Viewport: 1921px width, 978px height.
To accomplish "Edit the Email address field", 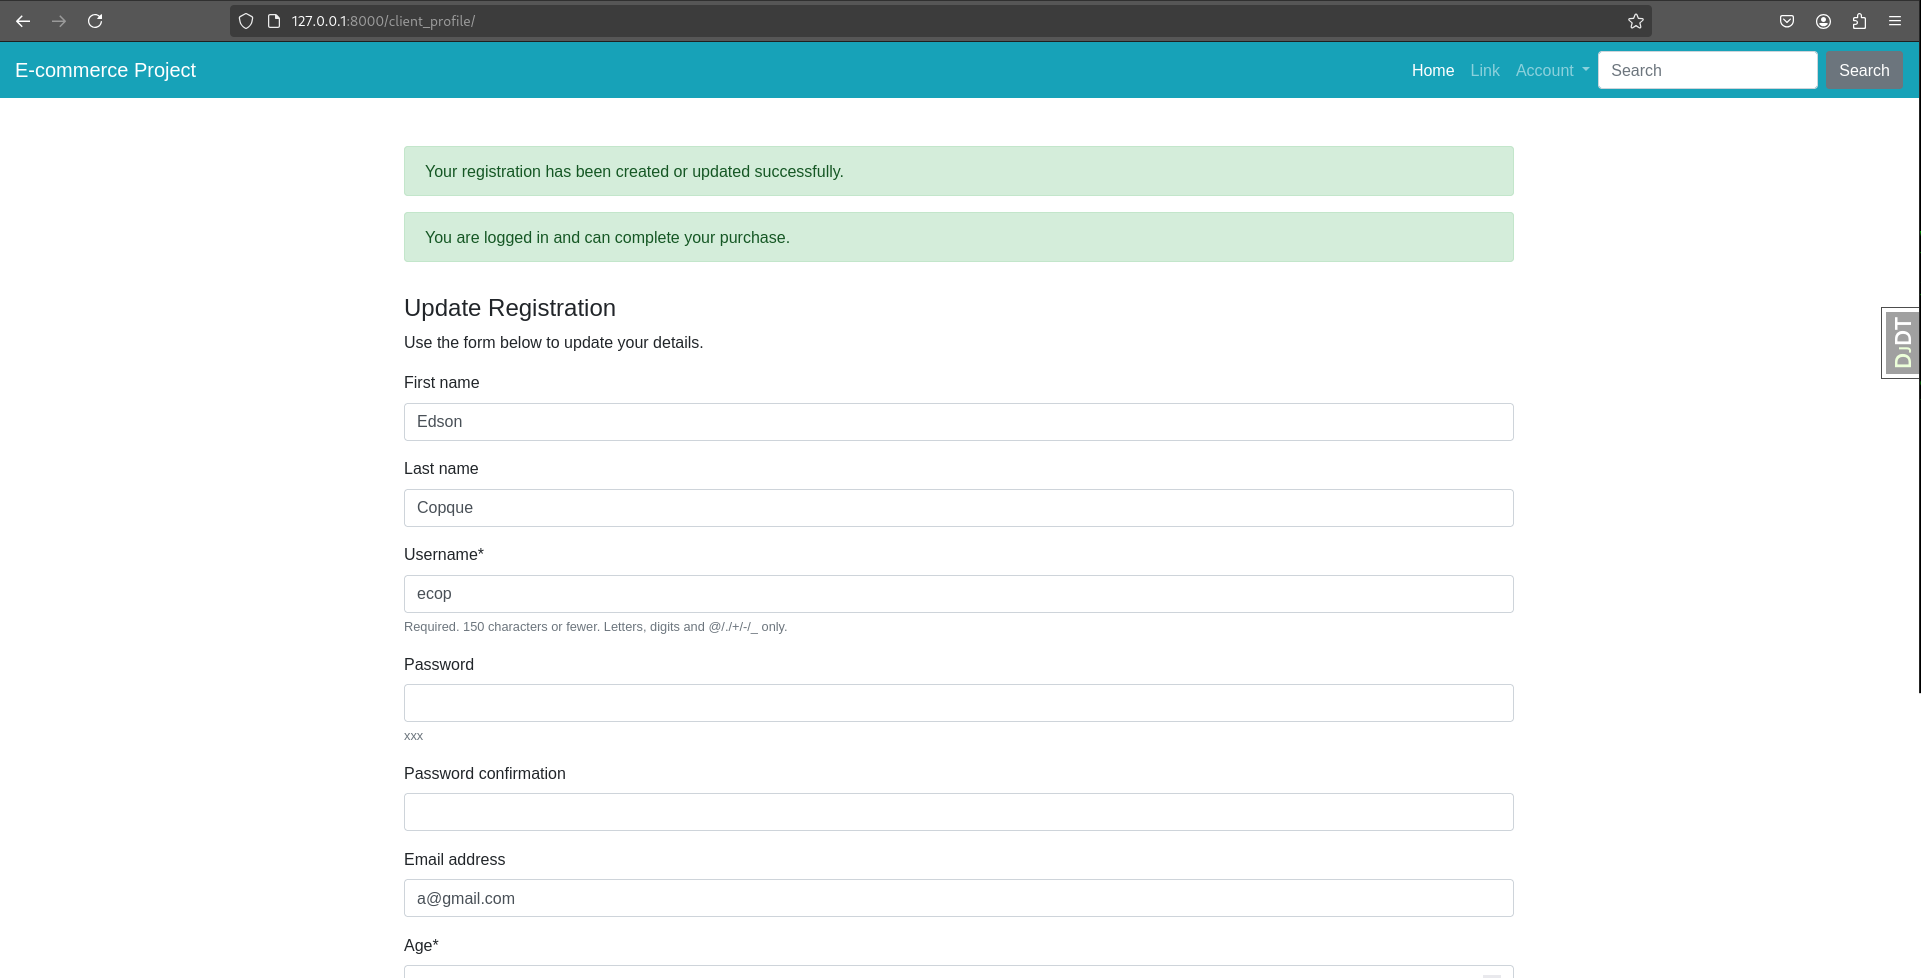I will 958,898.
